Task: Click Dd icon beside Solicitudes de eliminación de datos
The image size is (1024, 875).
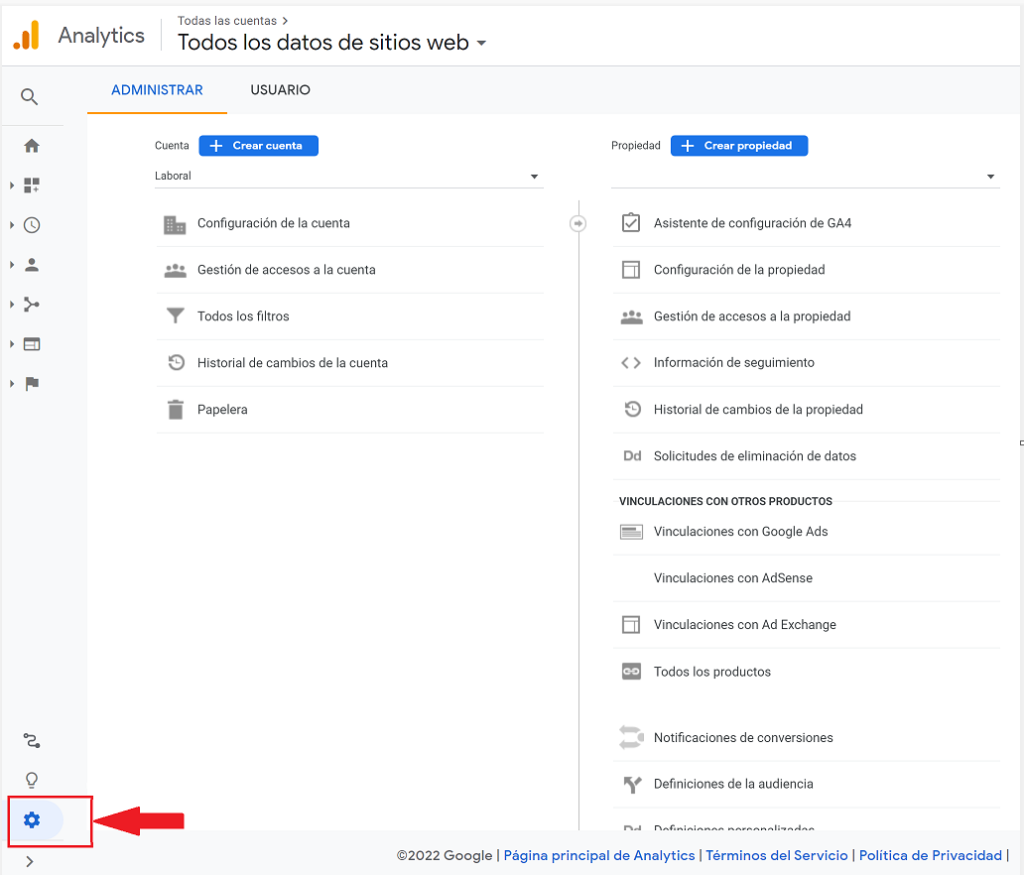Action: [x=632, y=456]
